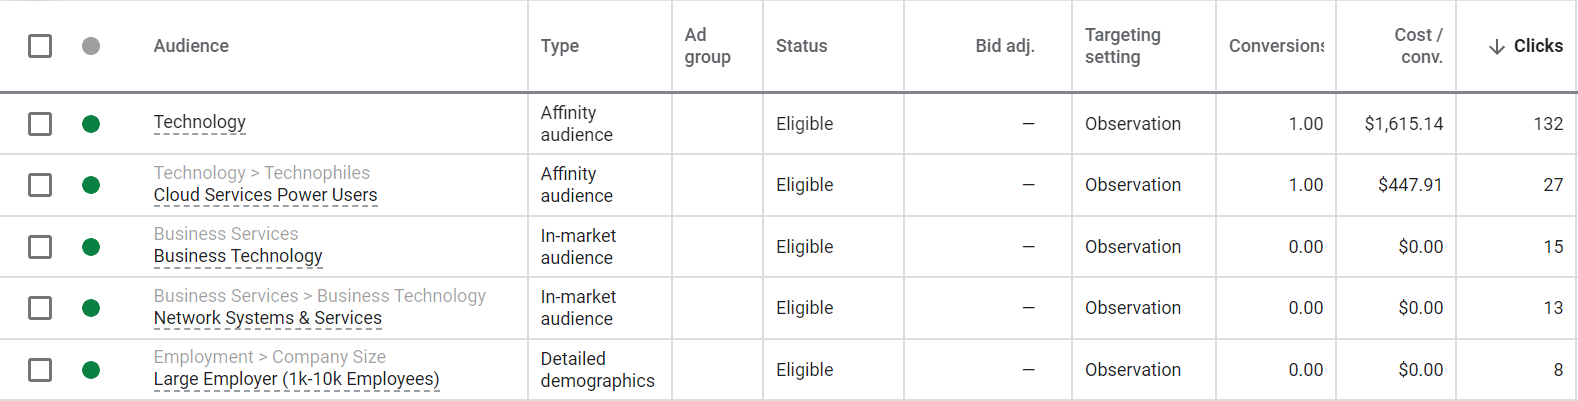Click the green status dot for Technology
Screen dimensions: 1578x401
pyautogui.click(x=91, y=124)
